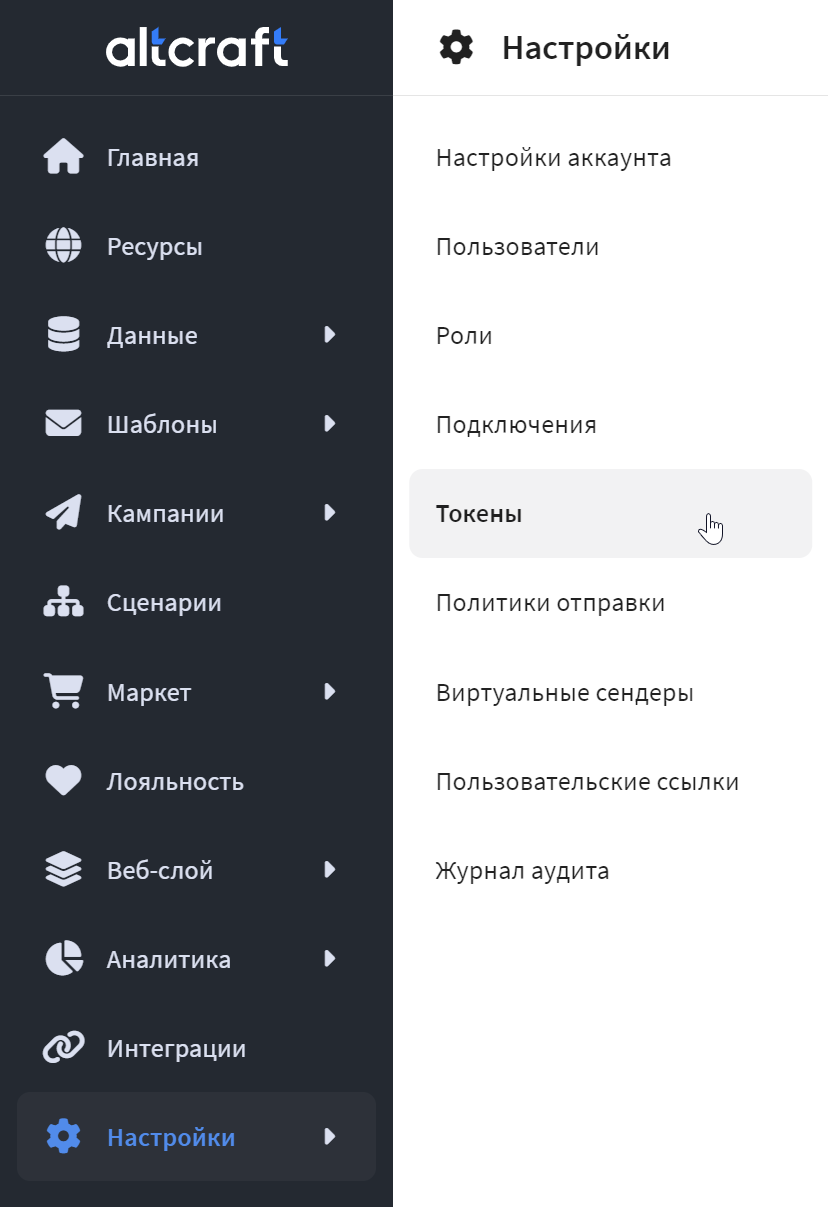Select the database icon next to Данные
Viewport: 828px width, 1207px height.
(x=63, y=335)
